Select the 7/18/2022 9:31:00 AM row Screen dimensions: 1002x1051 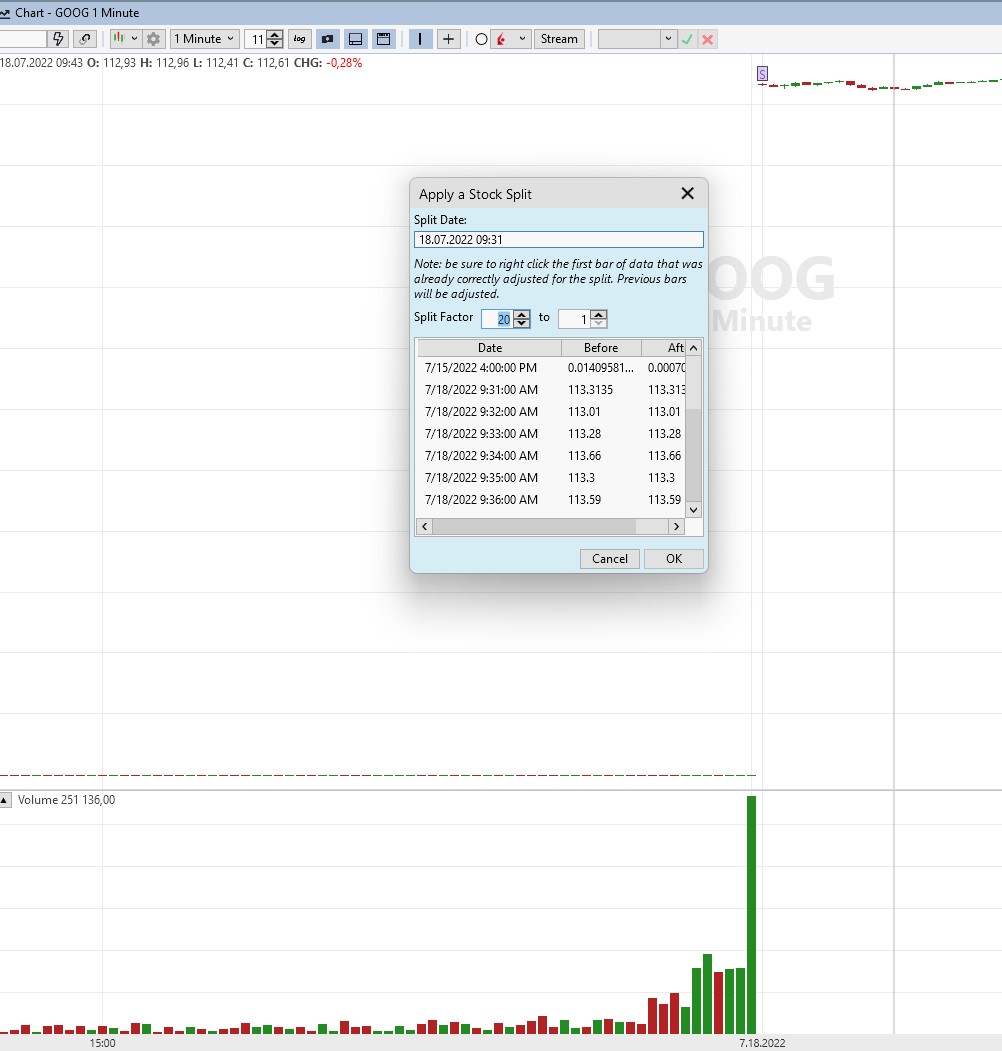click(x=551, y=389)
